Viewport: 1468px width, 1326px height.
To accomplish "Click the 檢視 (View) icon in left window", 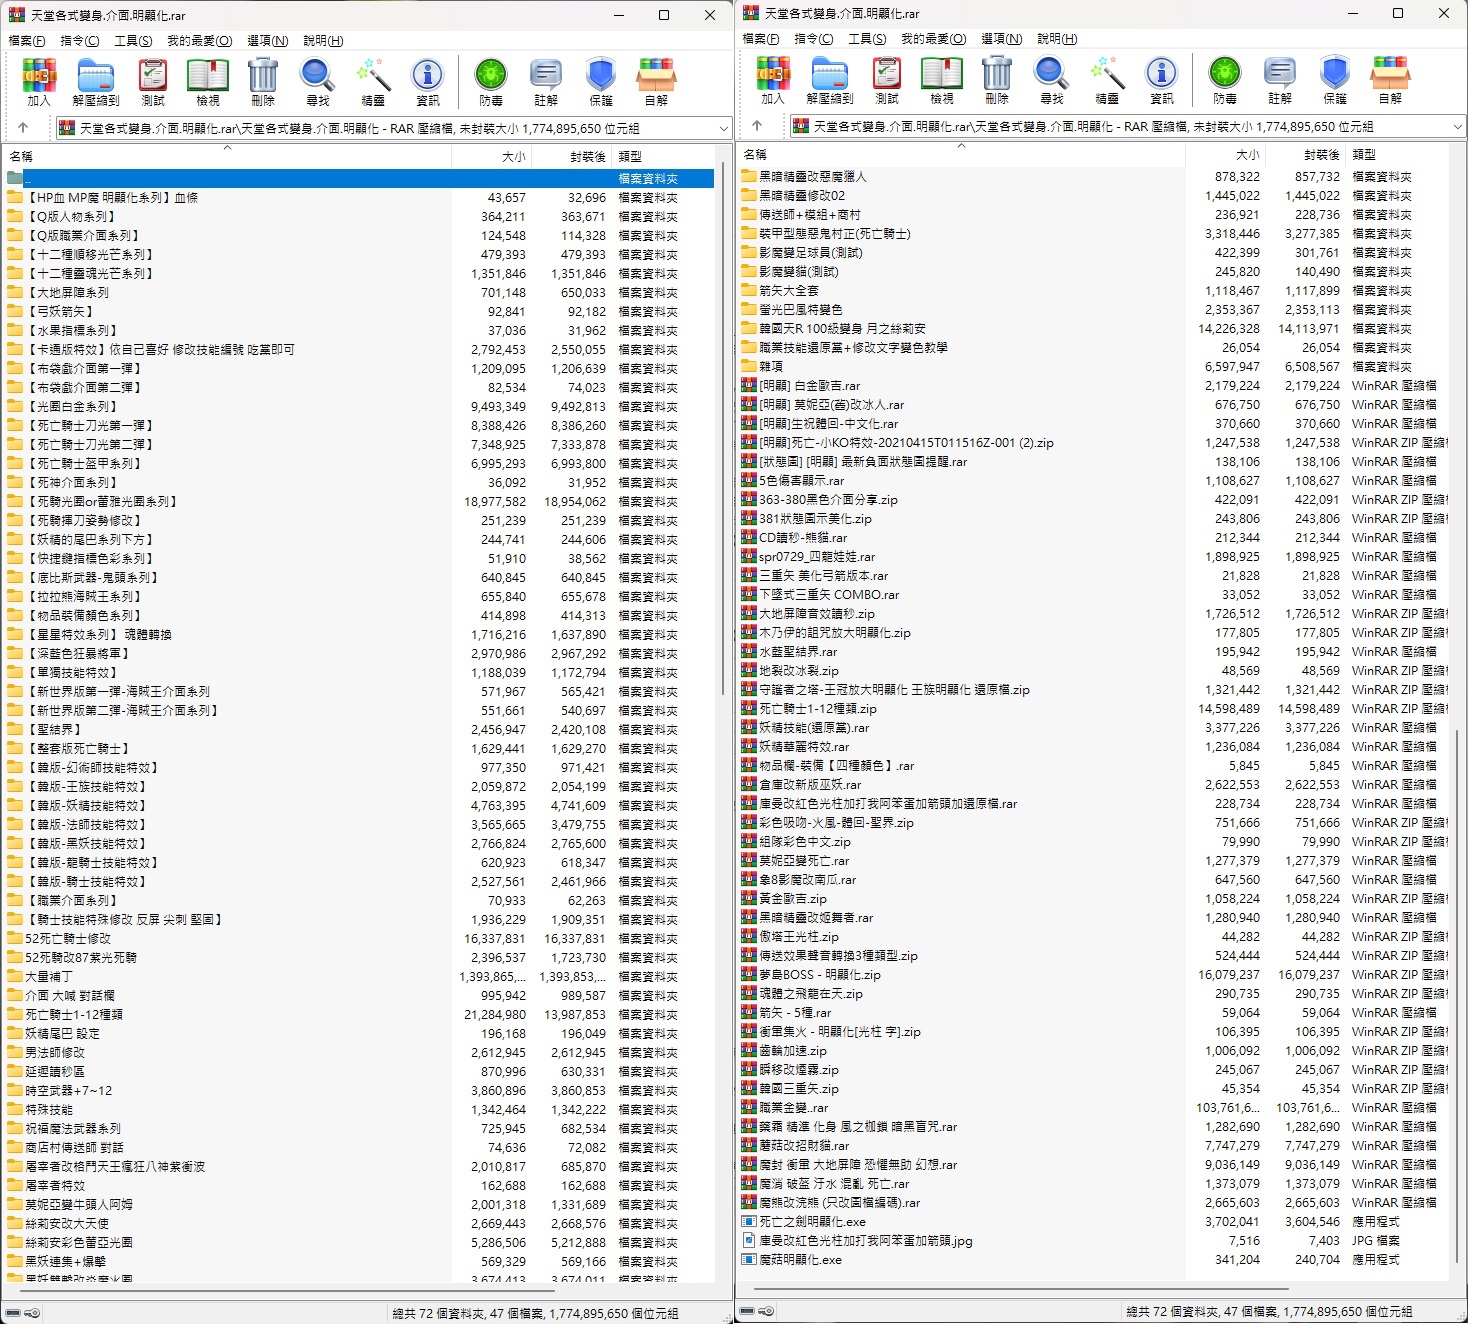I will click(208, 82).
